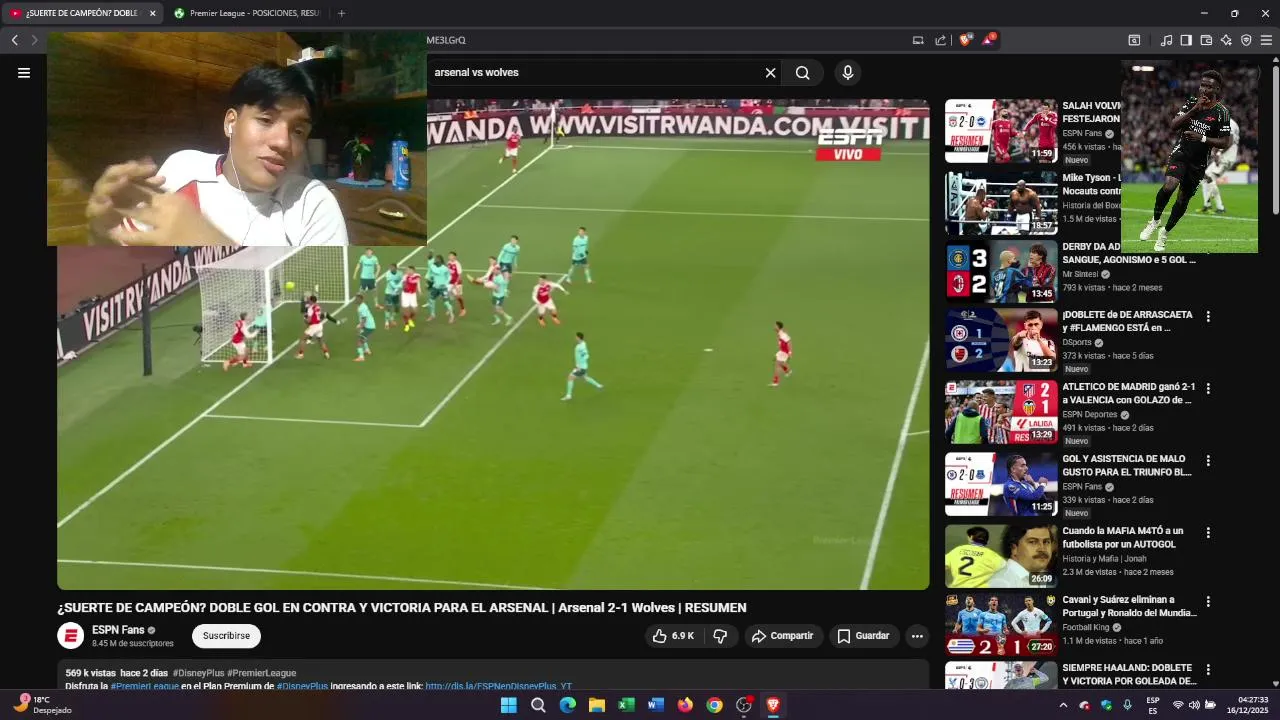Open 'ATLETICO DE MADRID ganó 2-1' title
1280x720 pixels.
(x=1129, y=393)
